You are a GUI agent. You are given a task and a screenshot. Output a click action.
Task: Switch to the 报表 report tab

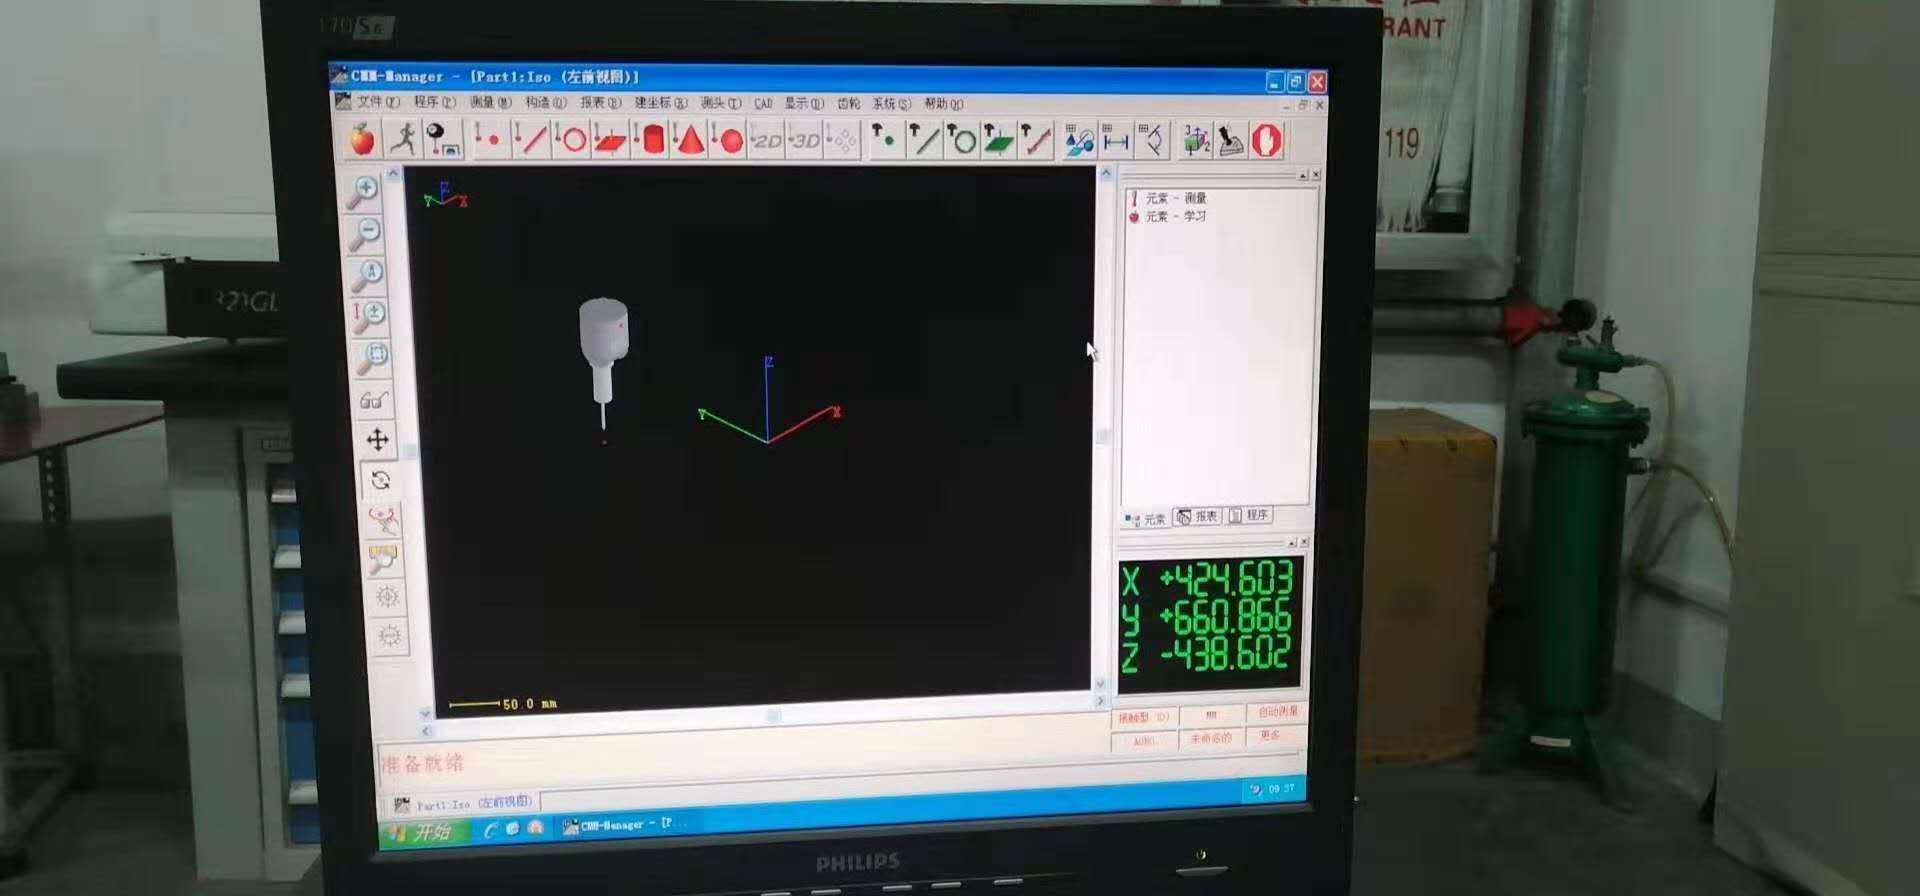pos(1198,516)
